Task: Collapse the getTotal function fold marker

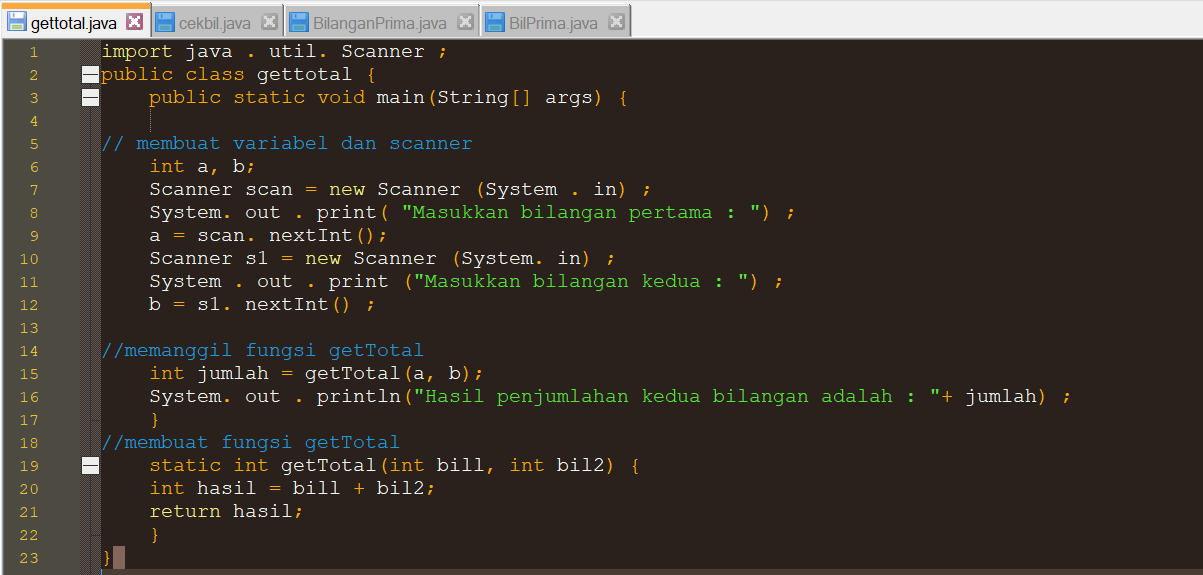Action: (x=90, y=465)
